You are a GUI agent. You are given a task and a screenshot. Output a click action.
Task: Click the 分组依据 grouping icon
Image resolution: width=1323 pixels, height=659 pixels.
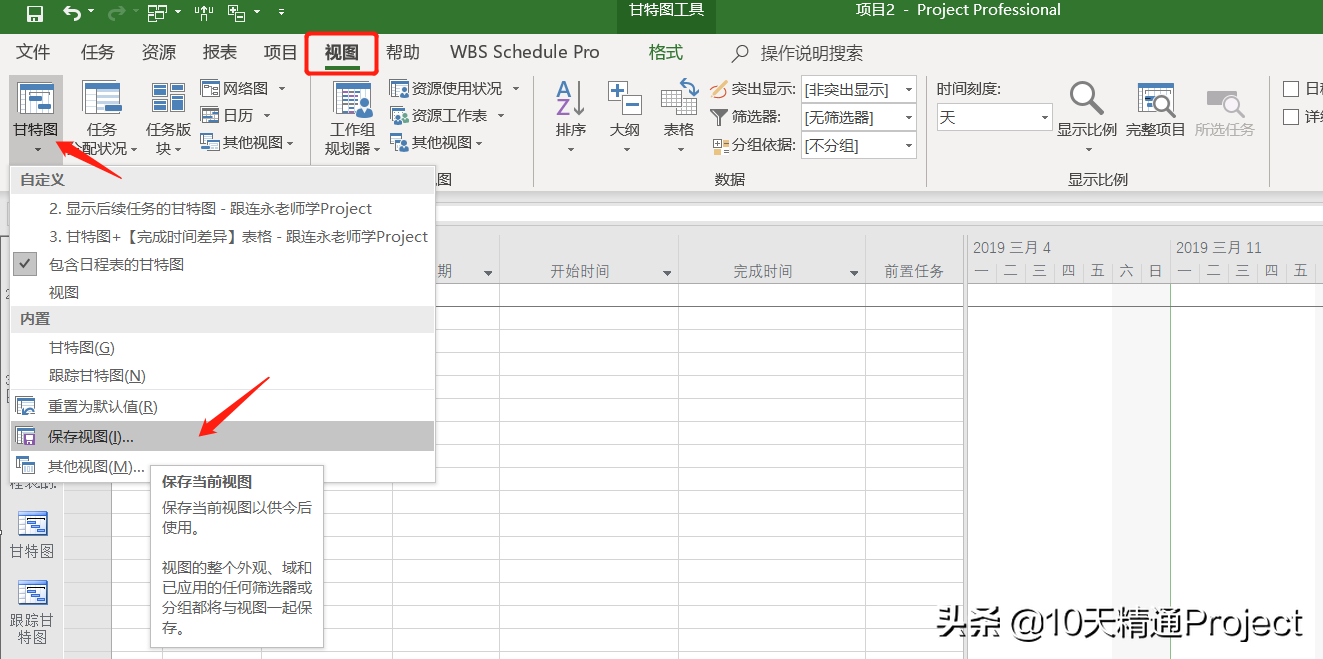tap(721, 146)
